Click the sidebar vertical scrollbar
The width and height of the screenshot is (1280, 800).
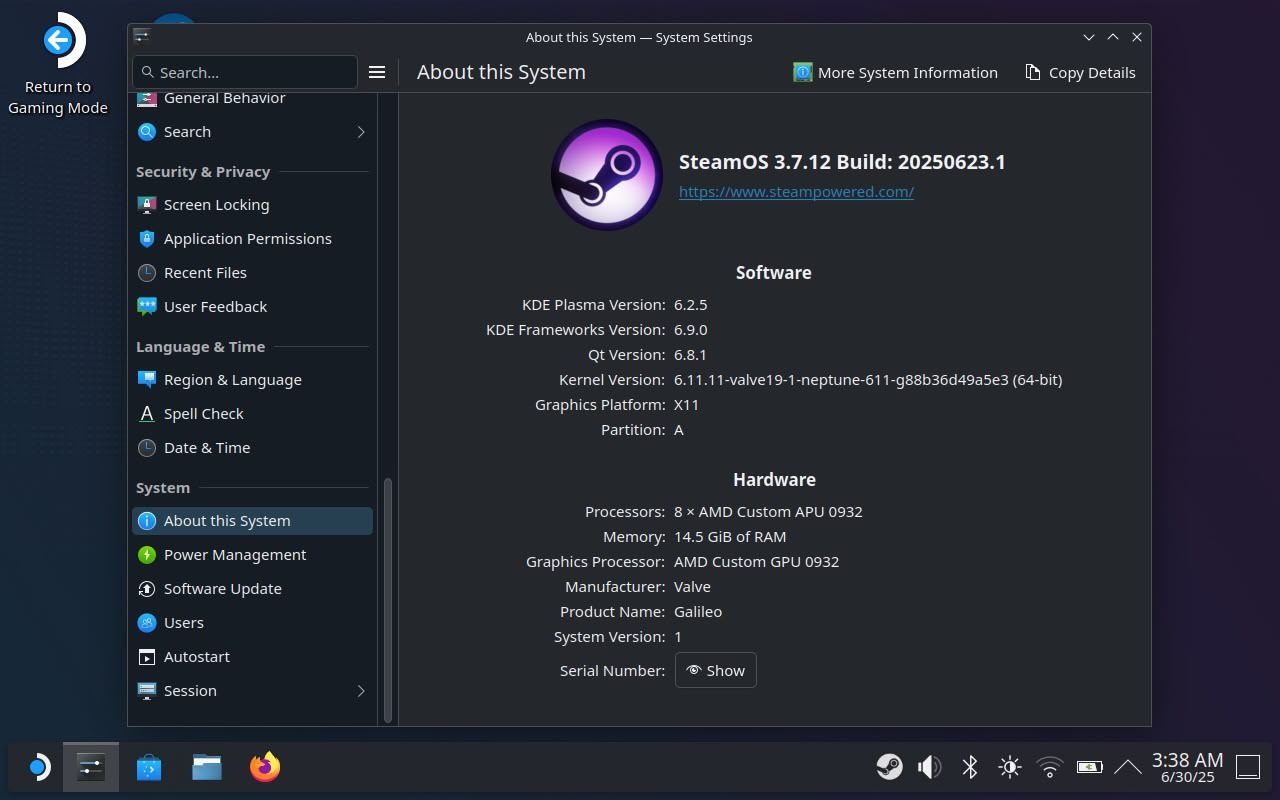click(x=388, y=600)
